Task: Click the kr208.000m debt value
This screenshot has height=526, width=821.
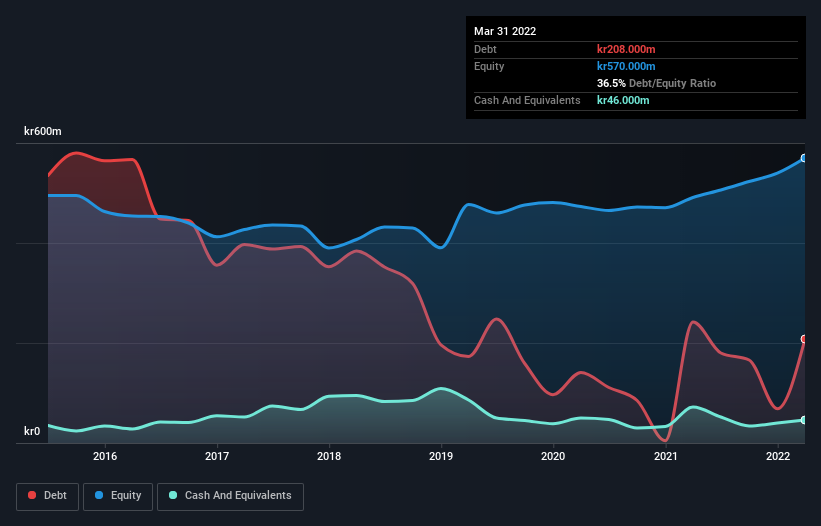Action: [626, 49]
